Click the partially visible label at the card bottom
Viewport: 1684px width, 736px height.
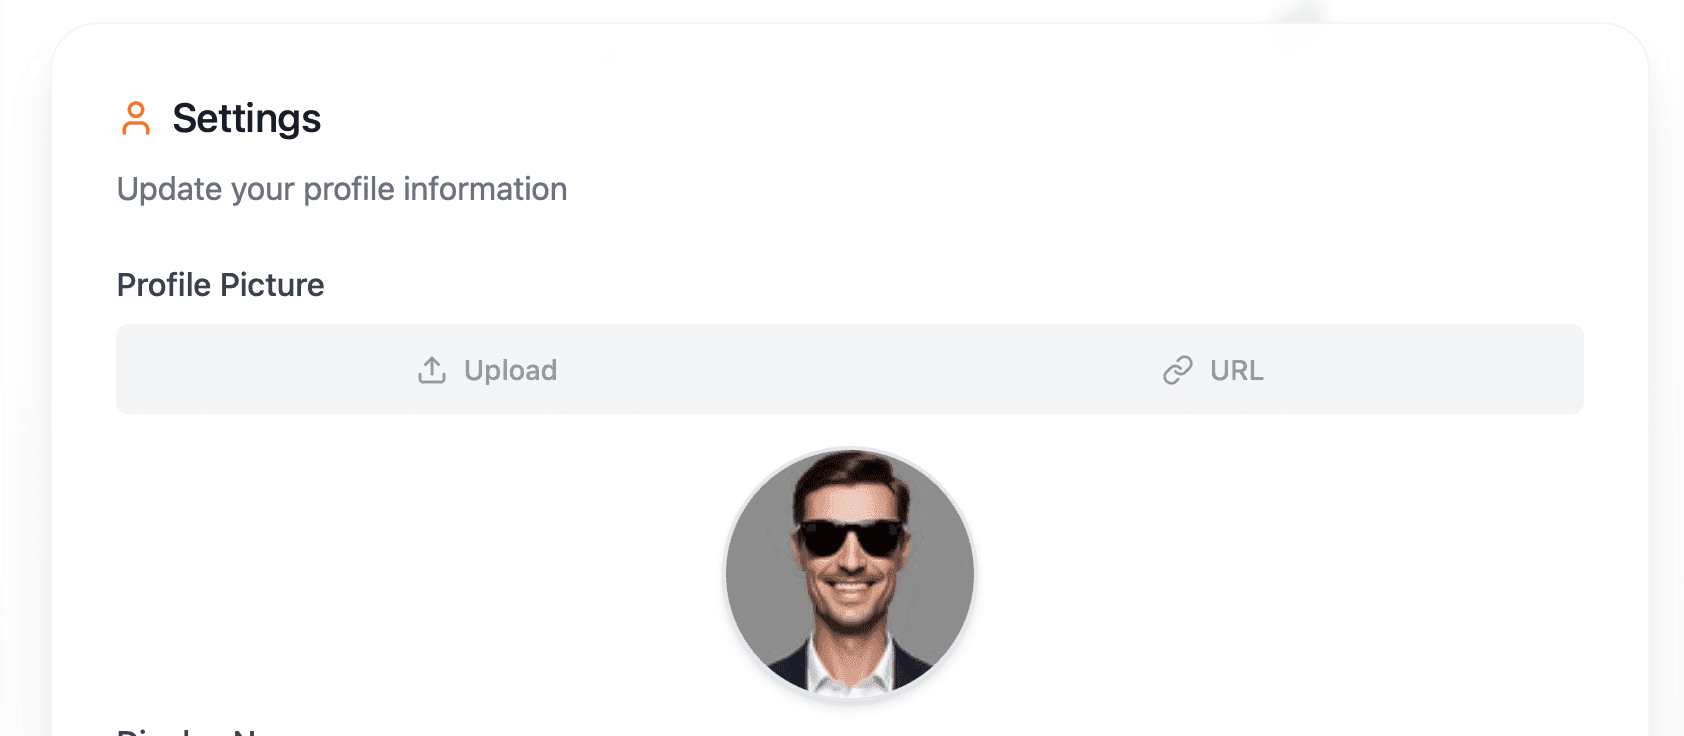pyautogui.click(x=190, y=731)
